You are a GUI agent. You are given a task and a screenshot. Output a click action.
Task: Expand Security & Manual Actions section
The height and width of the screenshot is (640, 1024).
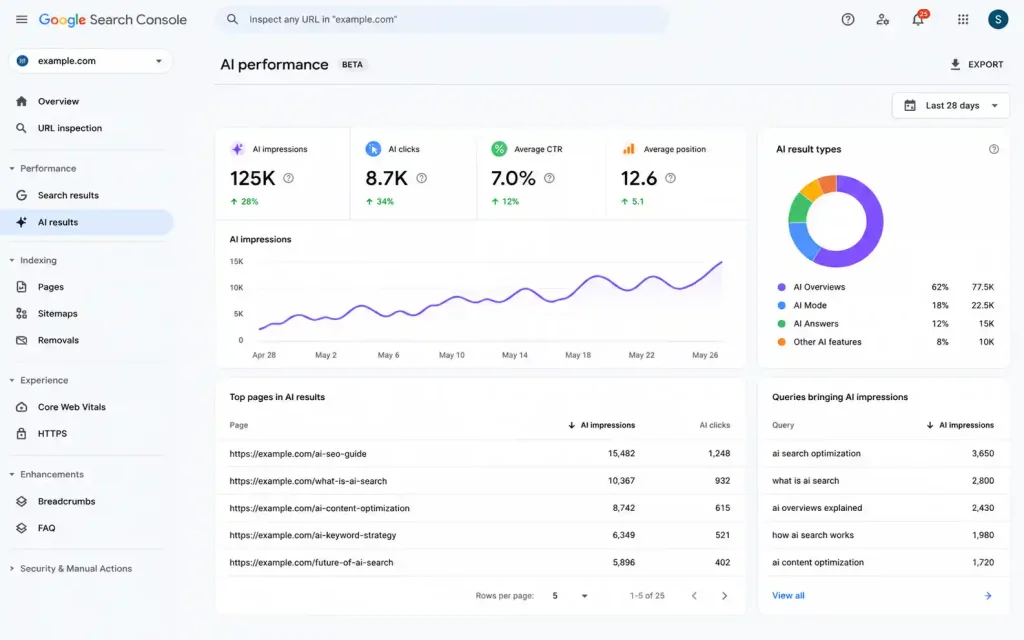12,568
